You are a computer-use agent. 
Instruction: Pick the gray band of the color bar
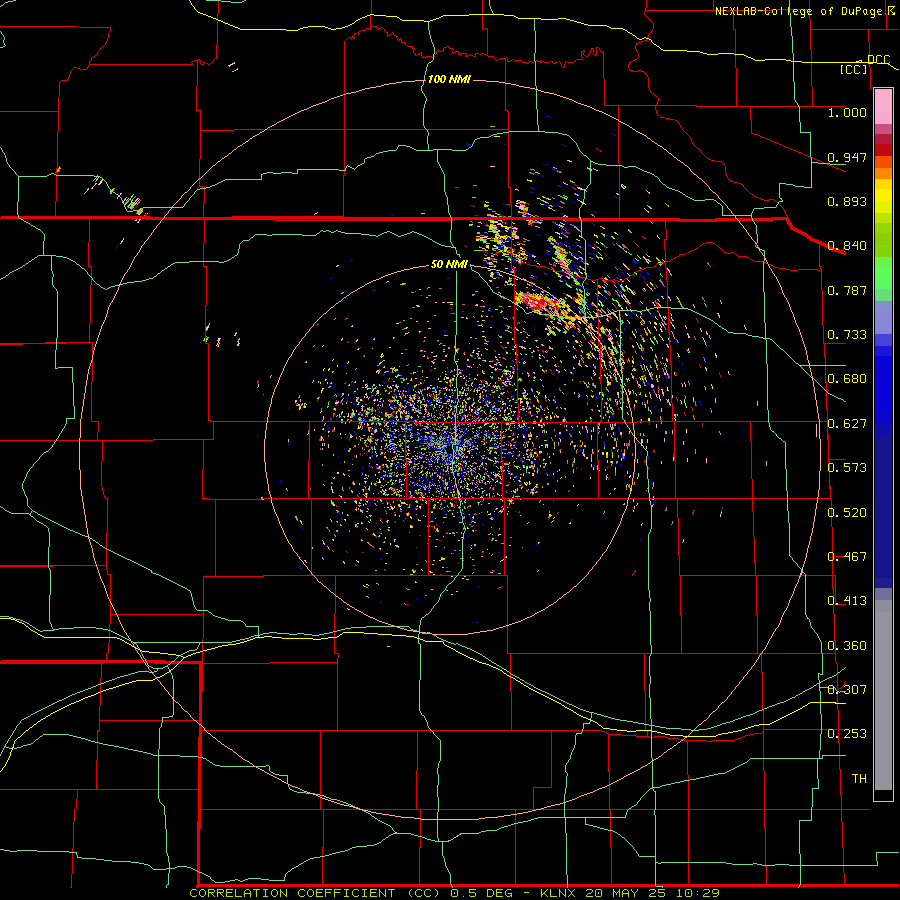point(883,695)
